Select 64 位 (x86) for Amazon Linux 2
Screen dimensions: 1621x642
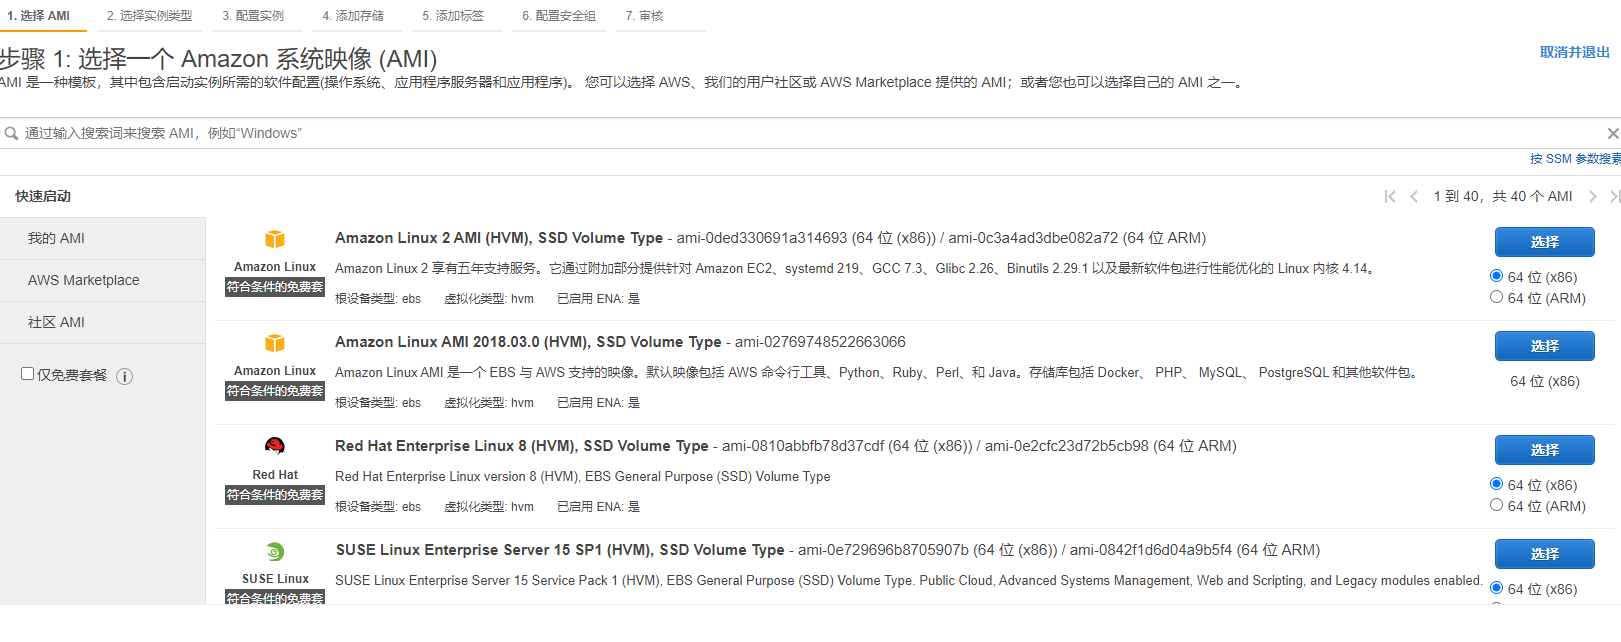[x=1497, y=276]
